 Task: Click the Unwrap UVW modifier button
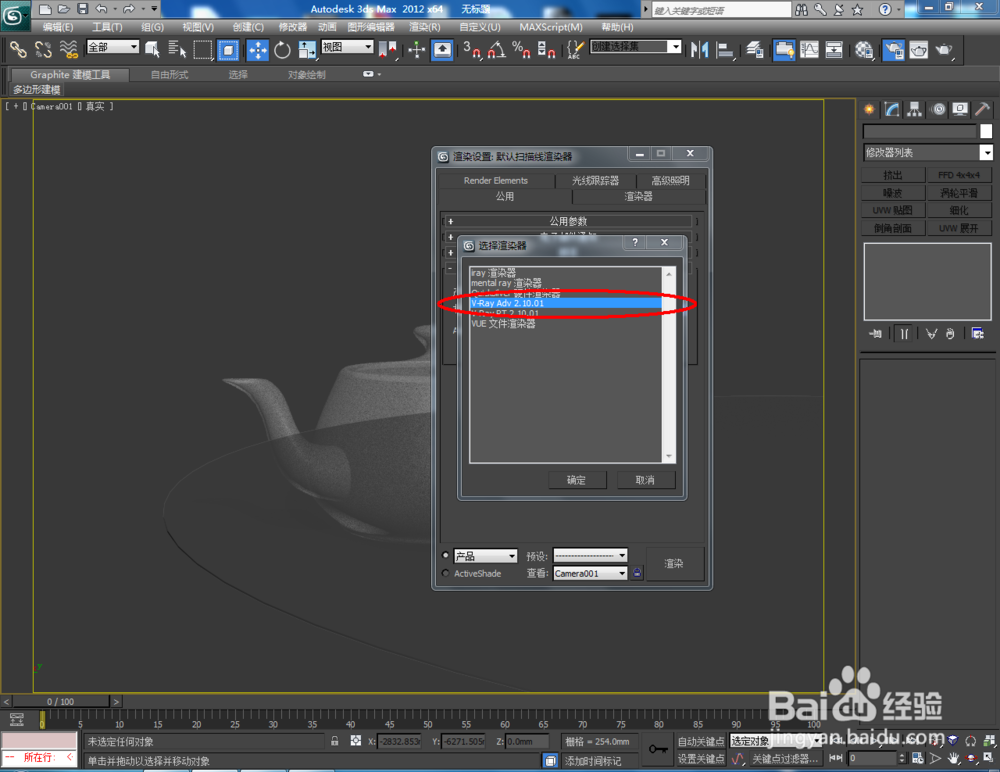959,228
